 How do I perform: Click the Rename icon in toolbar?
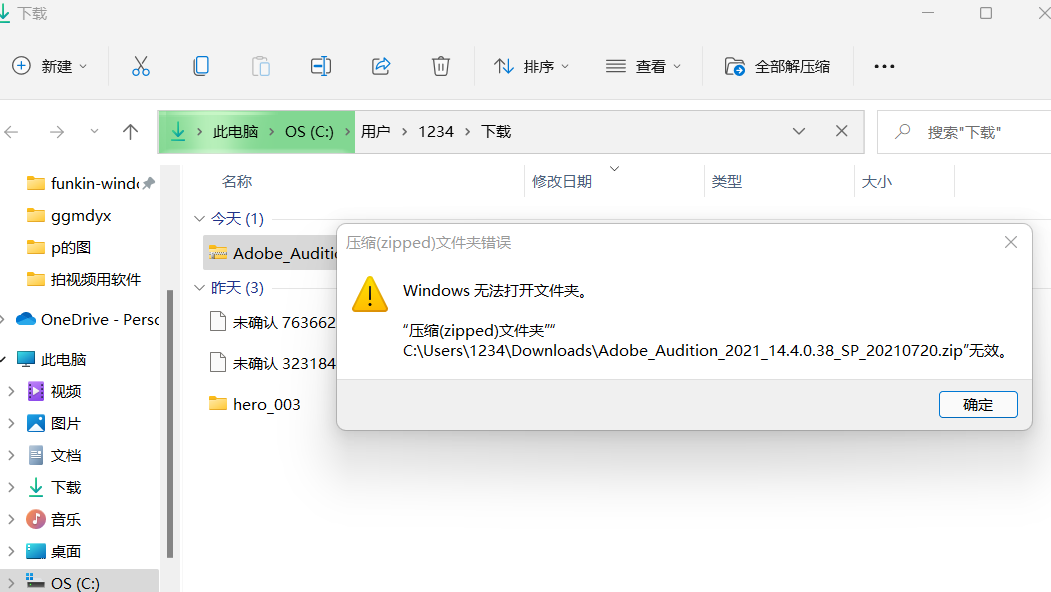[x=320, y=66]
